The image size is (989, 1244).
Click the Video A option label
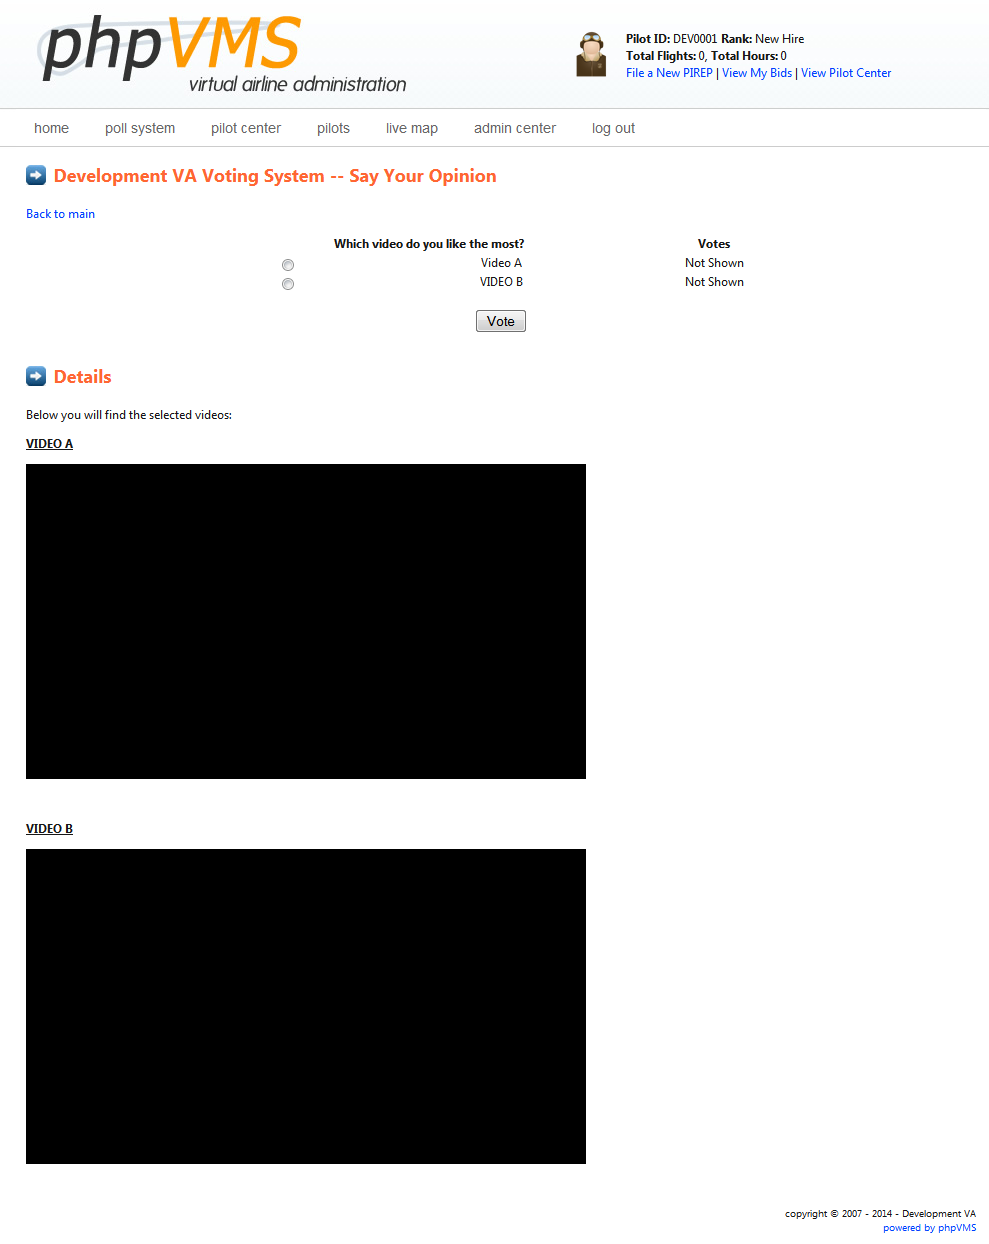[x=501, y=263]
